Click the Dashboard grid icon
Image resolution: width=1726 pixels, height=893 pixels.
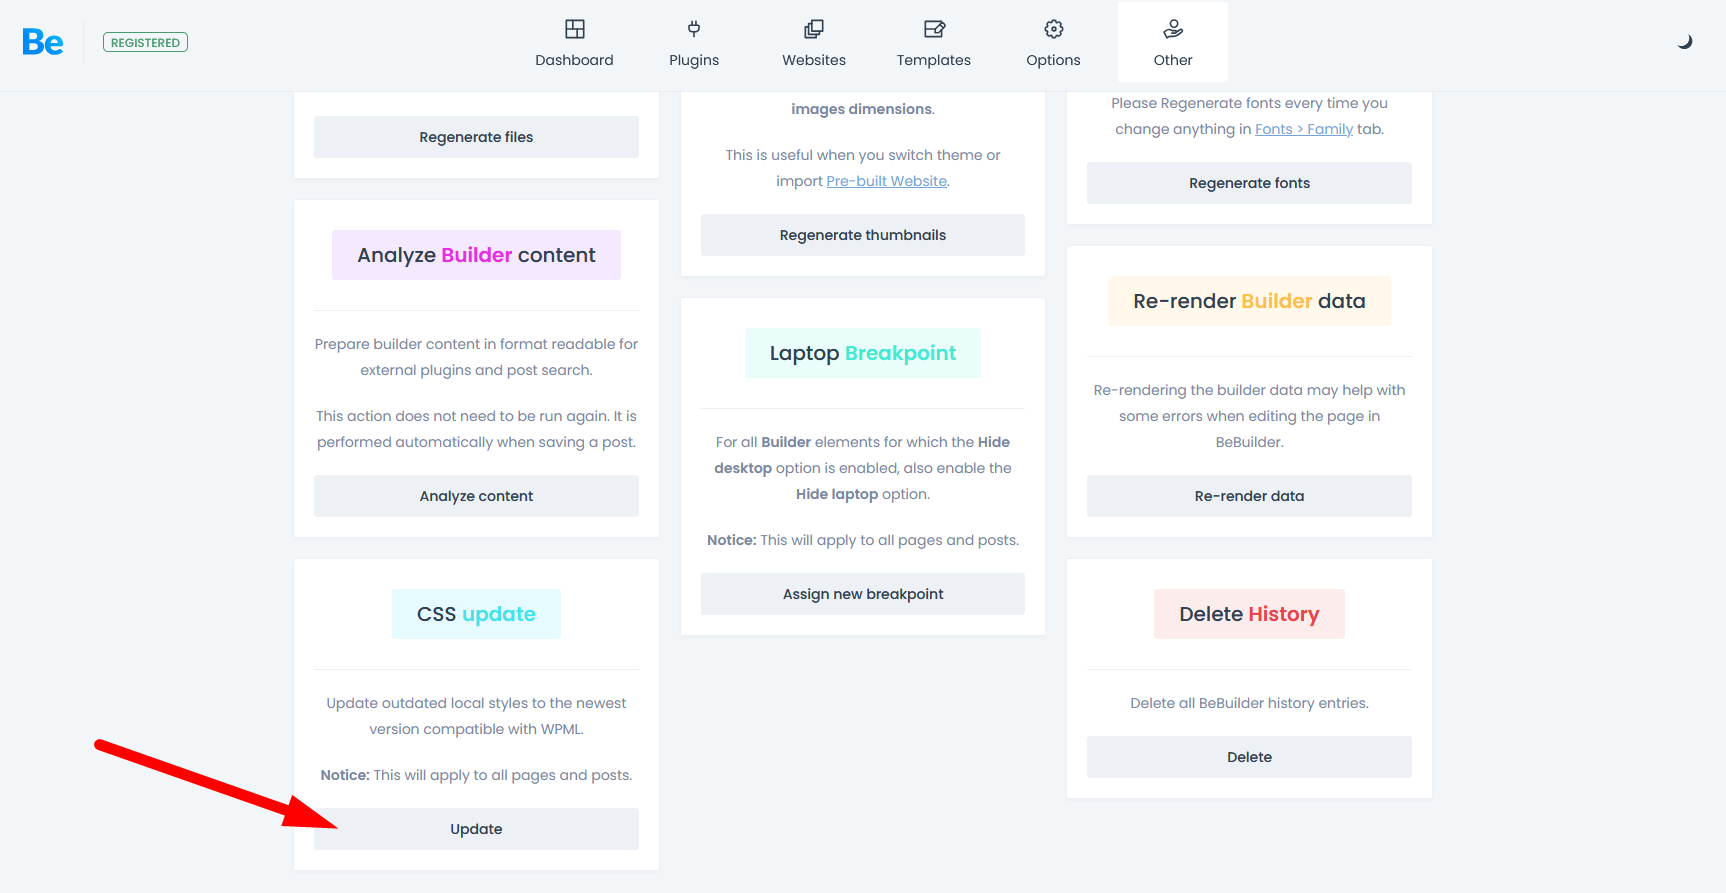click(574, 29)
